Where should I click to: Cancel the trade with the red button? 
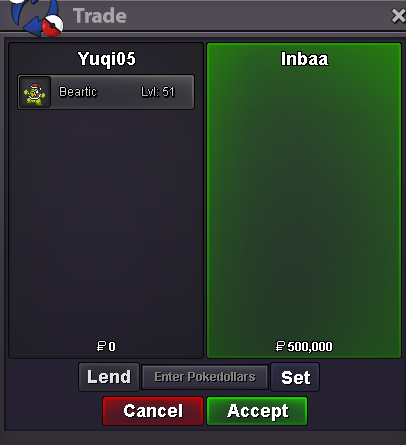click(x=153, y=411)
